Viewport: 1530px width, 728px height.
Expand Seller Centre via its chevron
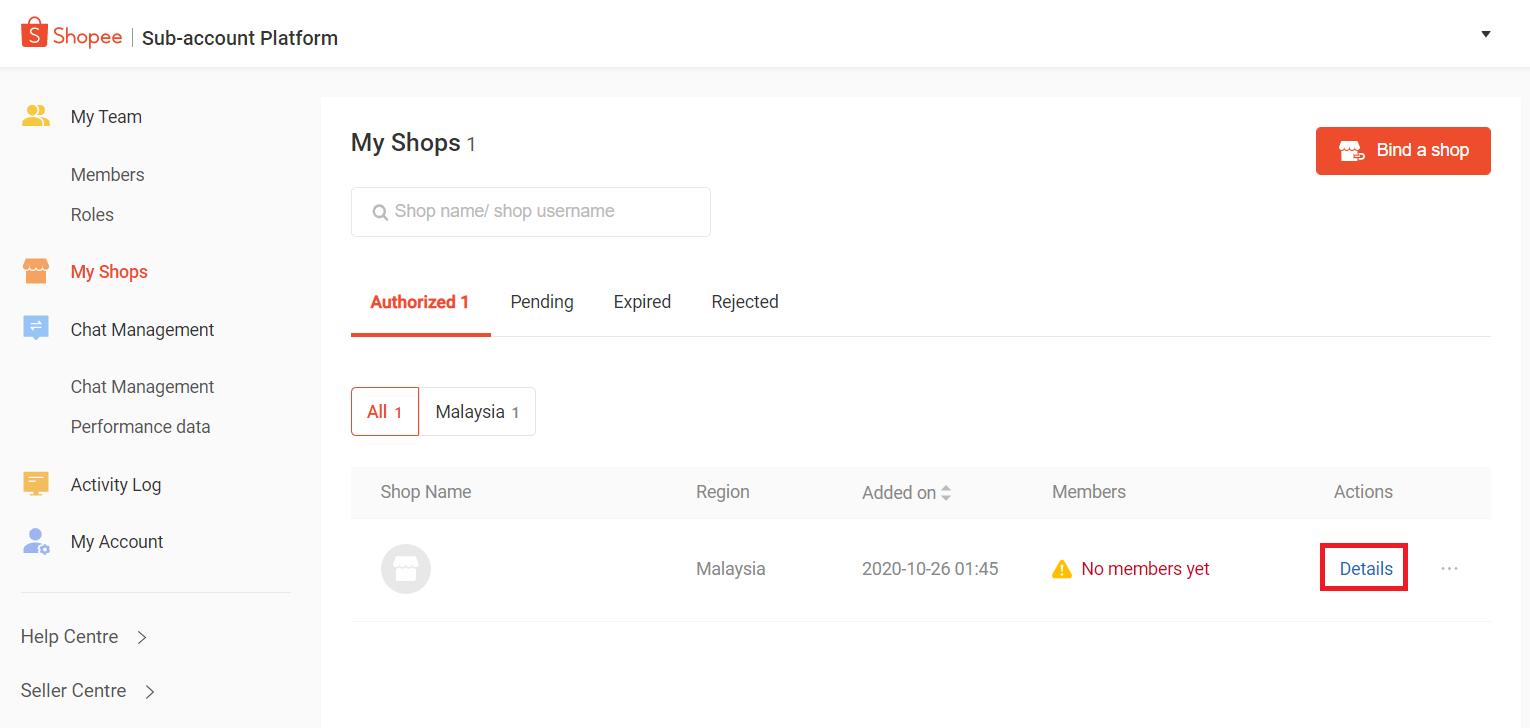click(x=150, y=690)
